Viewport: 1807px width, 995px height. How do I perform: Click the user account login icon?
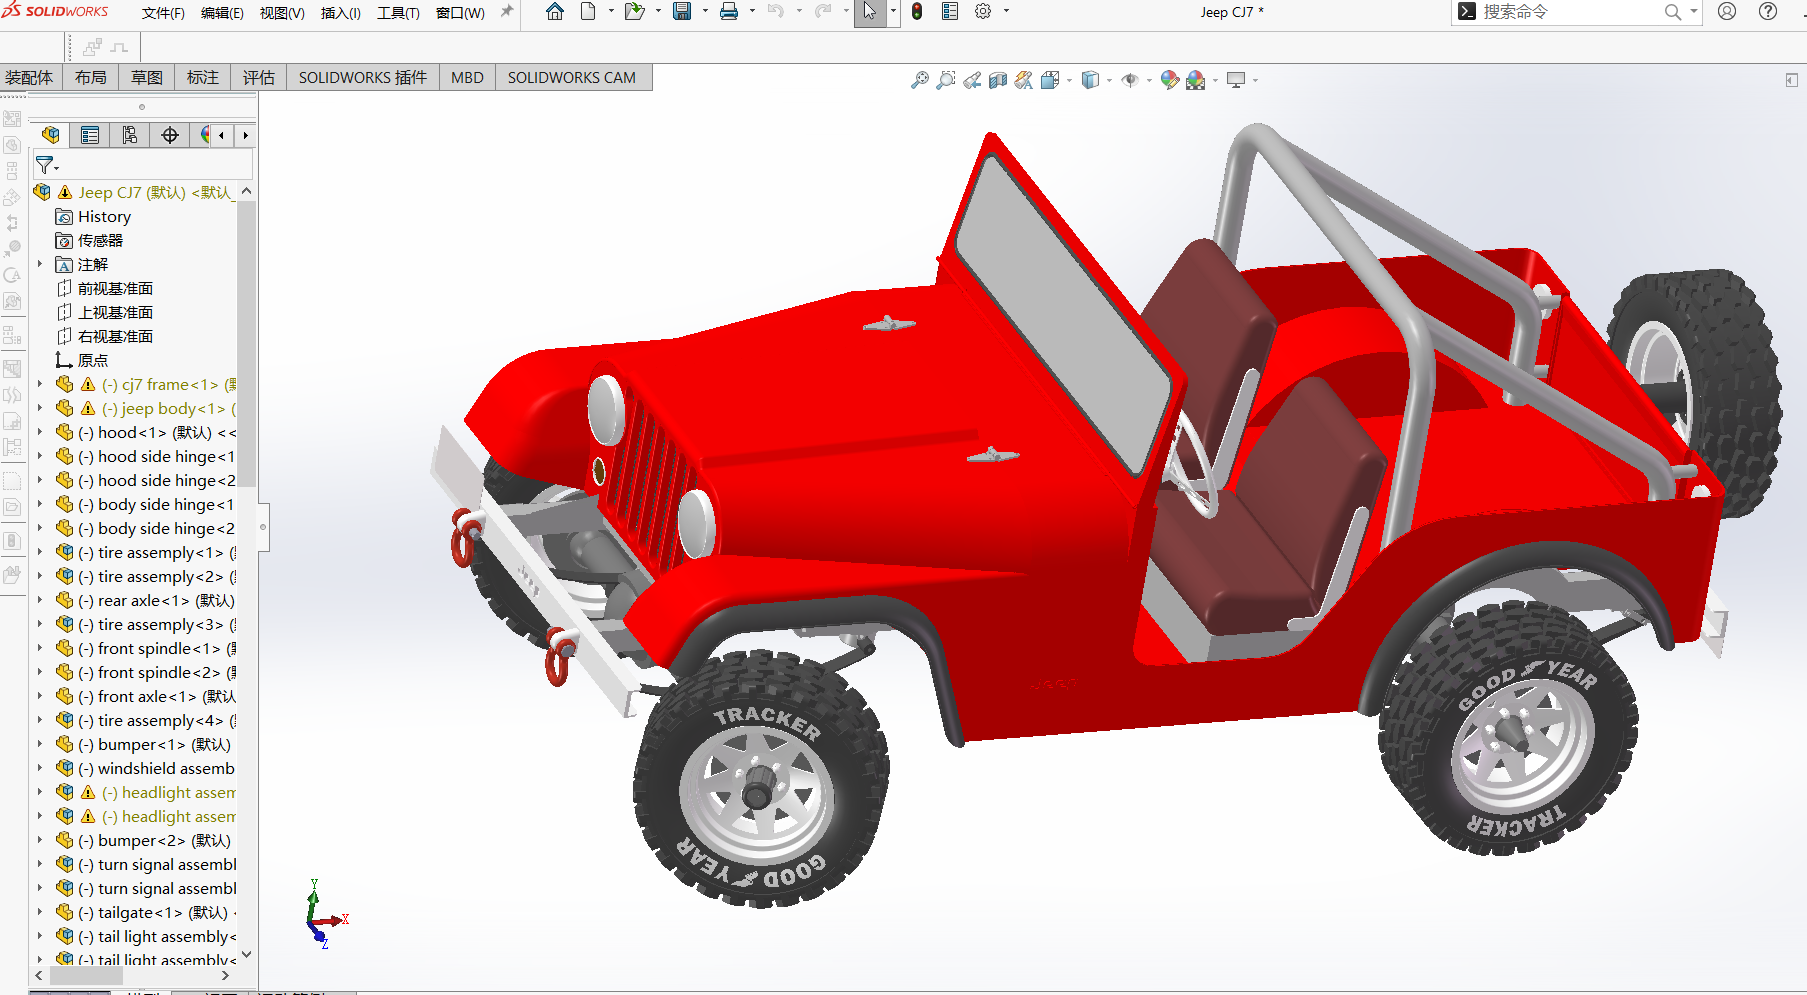click(x=1727, y=12)
